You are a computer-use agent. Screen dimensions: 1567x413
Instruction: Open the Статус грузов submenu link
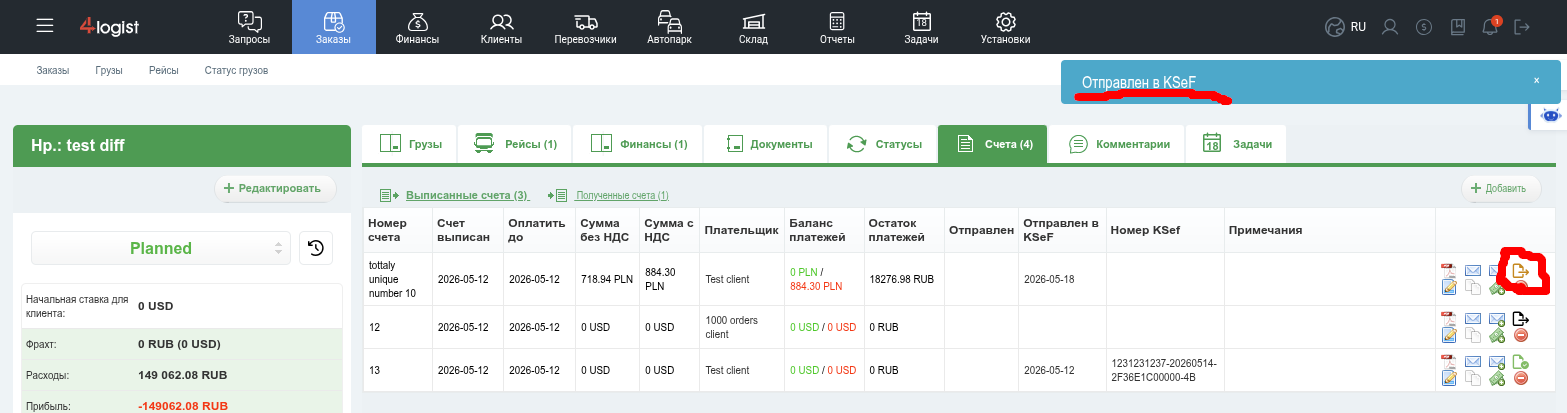(236, 71)
